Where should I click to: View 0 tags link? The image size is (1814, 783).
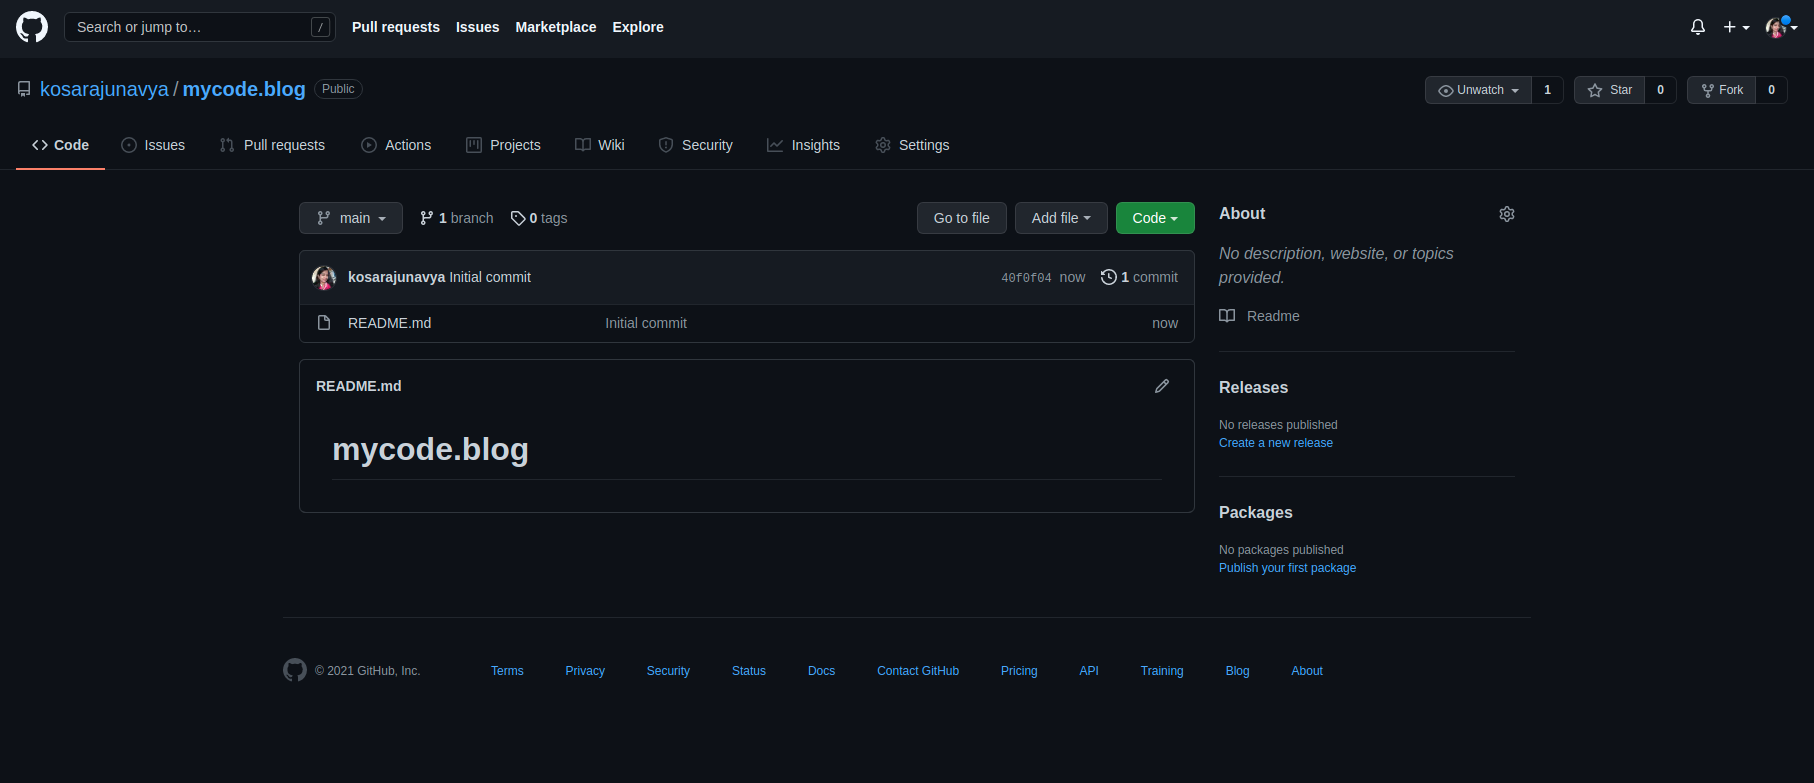[539, 218]
